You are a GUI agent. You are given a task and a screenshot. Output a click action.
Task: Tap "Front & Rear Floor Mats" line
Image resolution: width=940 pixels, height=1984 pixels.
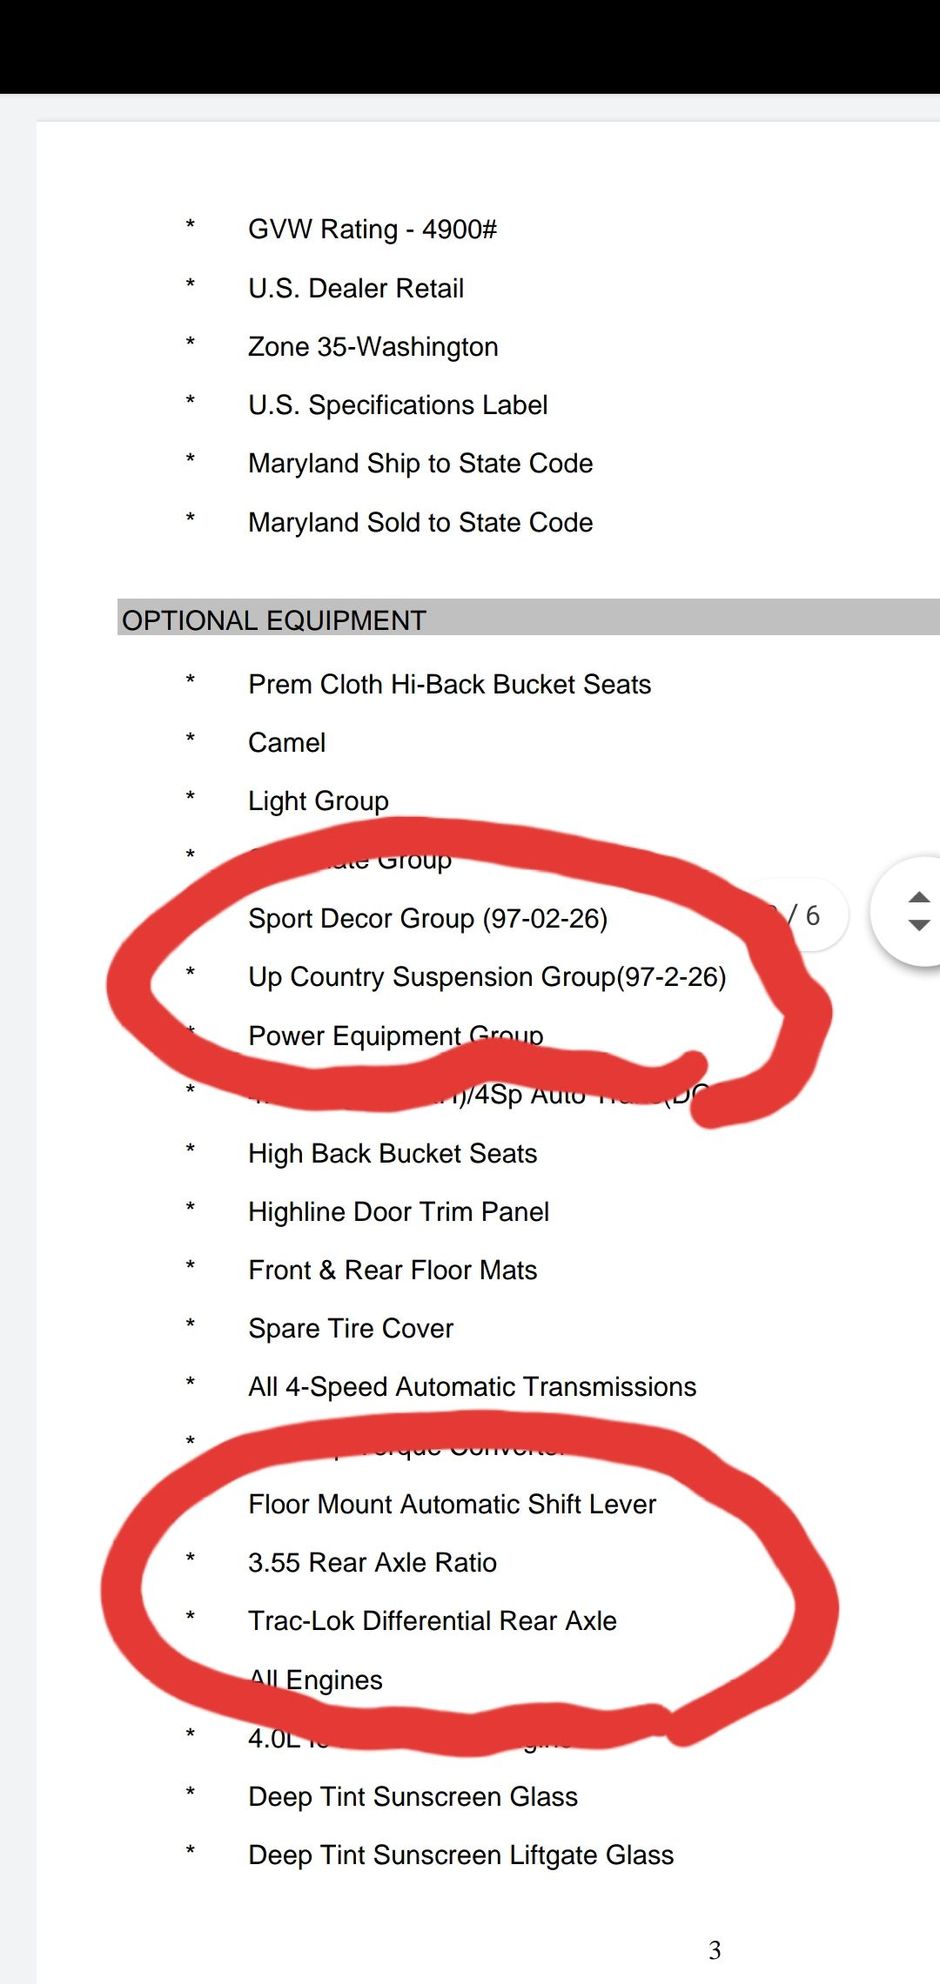392,1270
